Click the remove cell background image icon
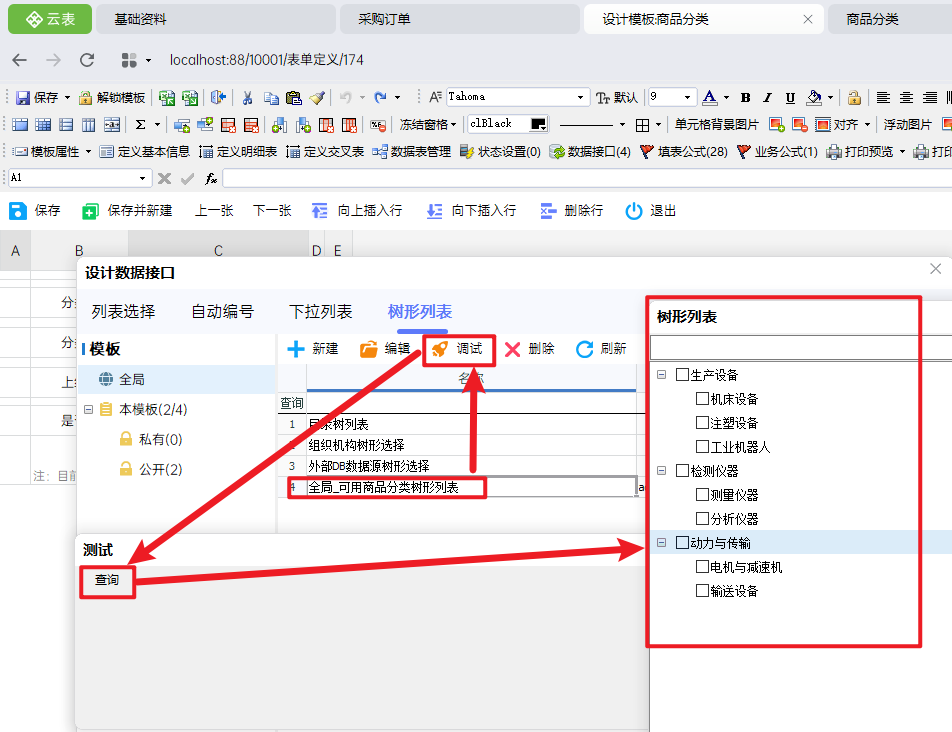Viewport: 952px width, 732px height. click(x=800, y=124)
